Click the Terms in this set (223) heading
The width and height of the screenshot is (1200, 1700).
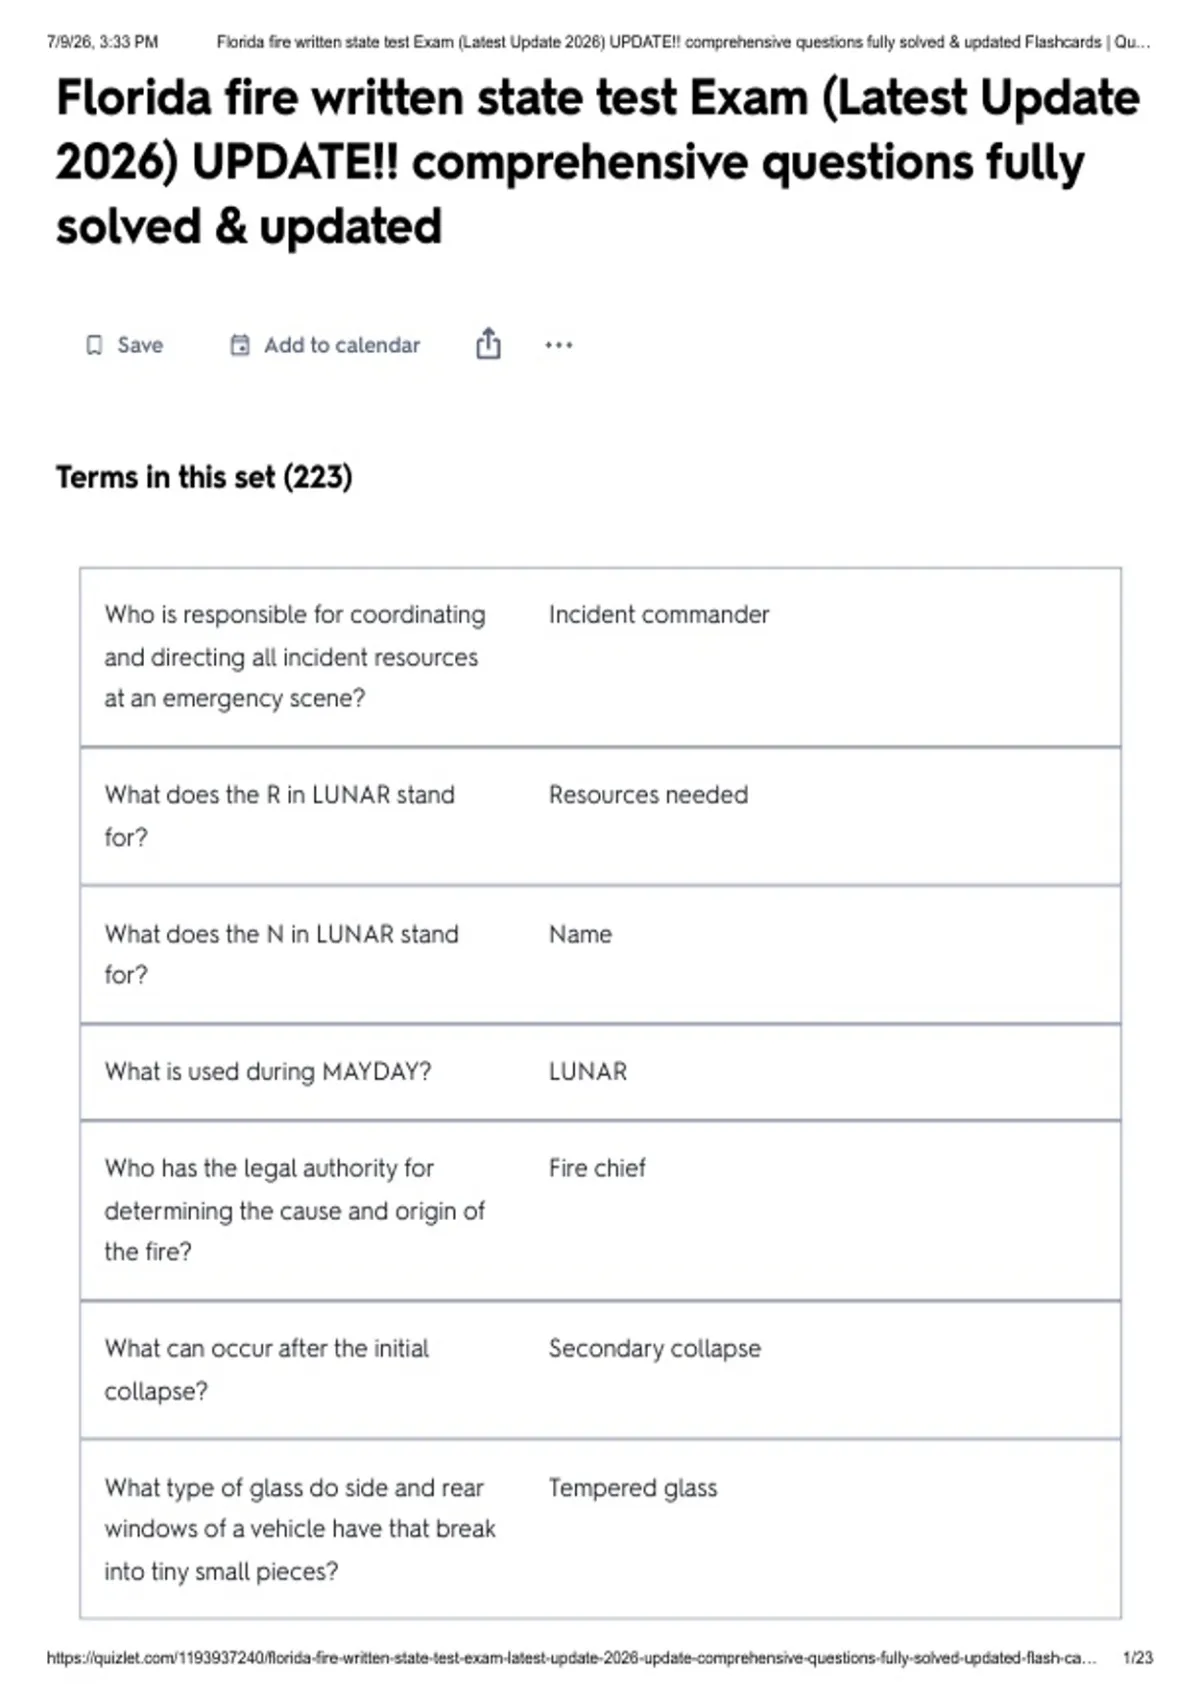pos(204,477)
